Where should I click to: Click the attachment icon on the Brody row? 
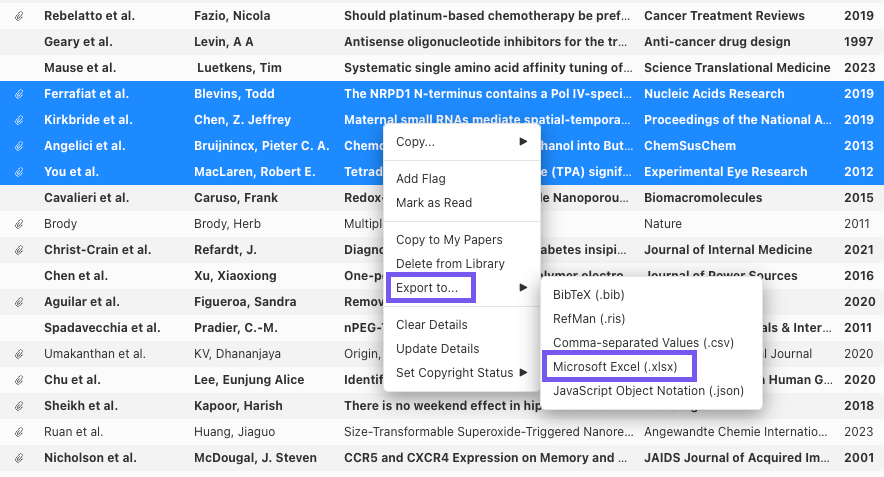click(20, 224)
